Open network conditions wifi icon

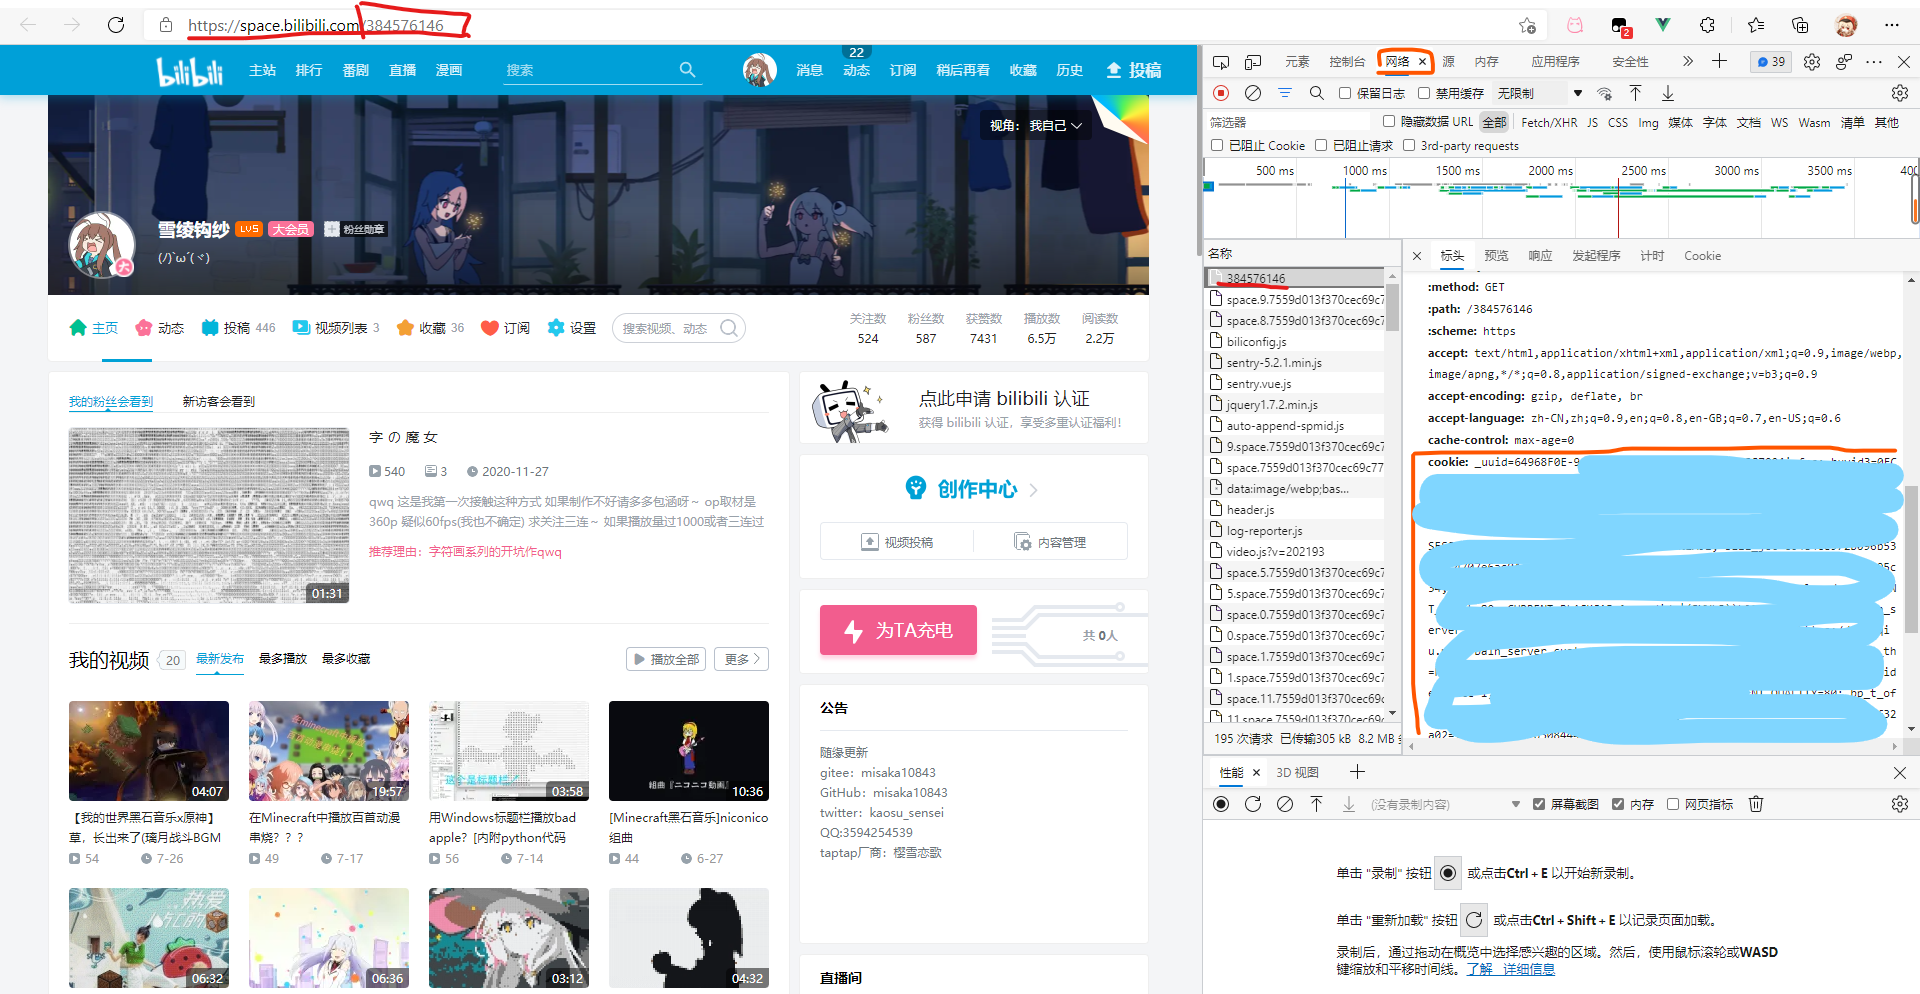1604,93
